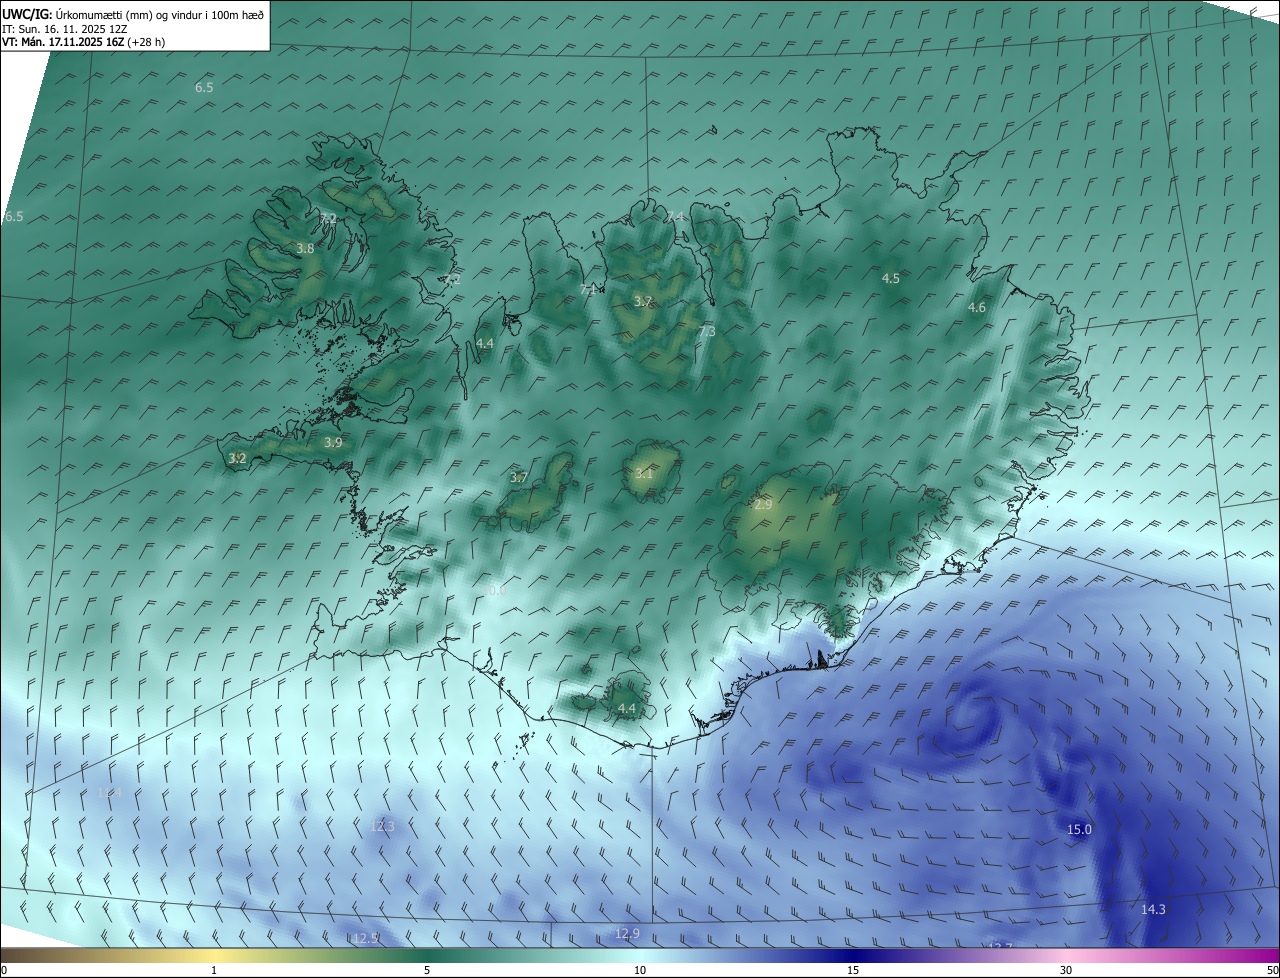Viewport: 1280px width, 978px height.
Task: Select the 14.3 value label
Action: [1153, 909]
